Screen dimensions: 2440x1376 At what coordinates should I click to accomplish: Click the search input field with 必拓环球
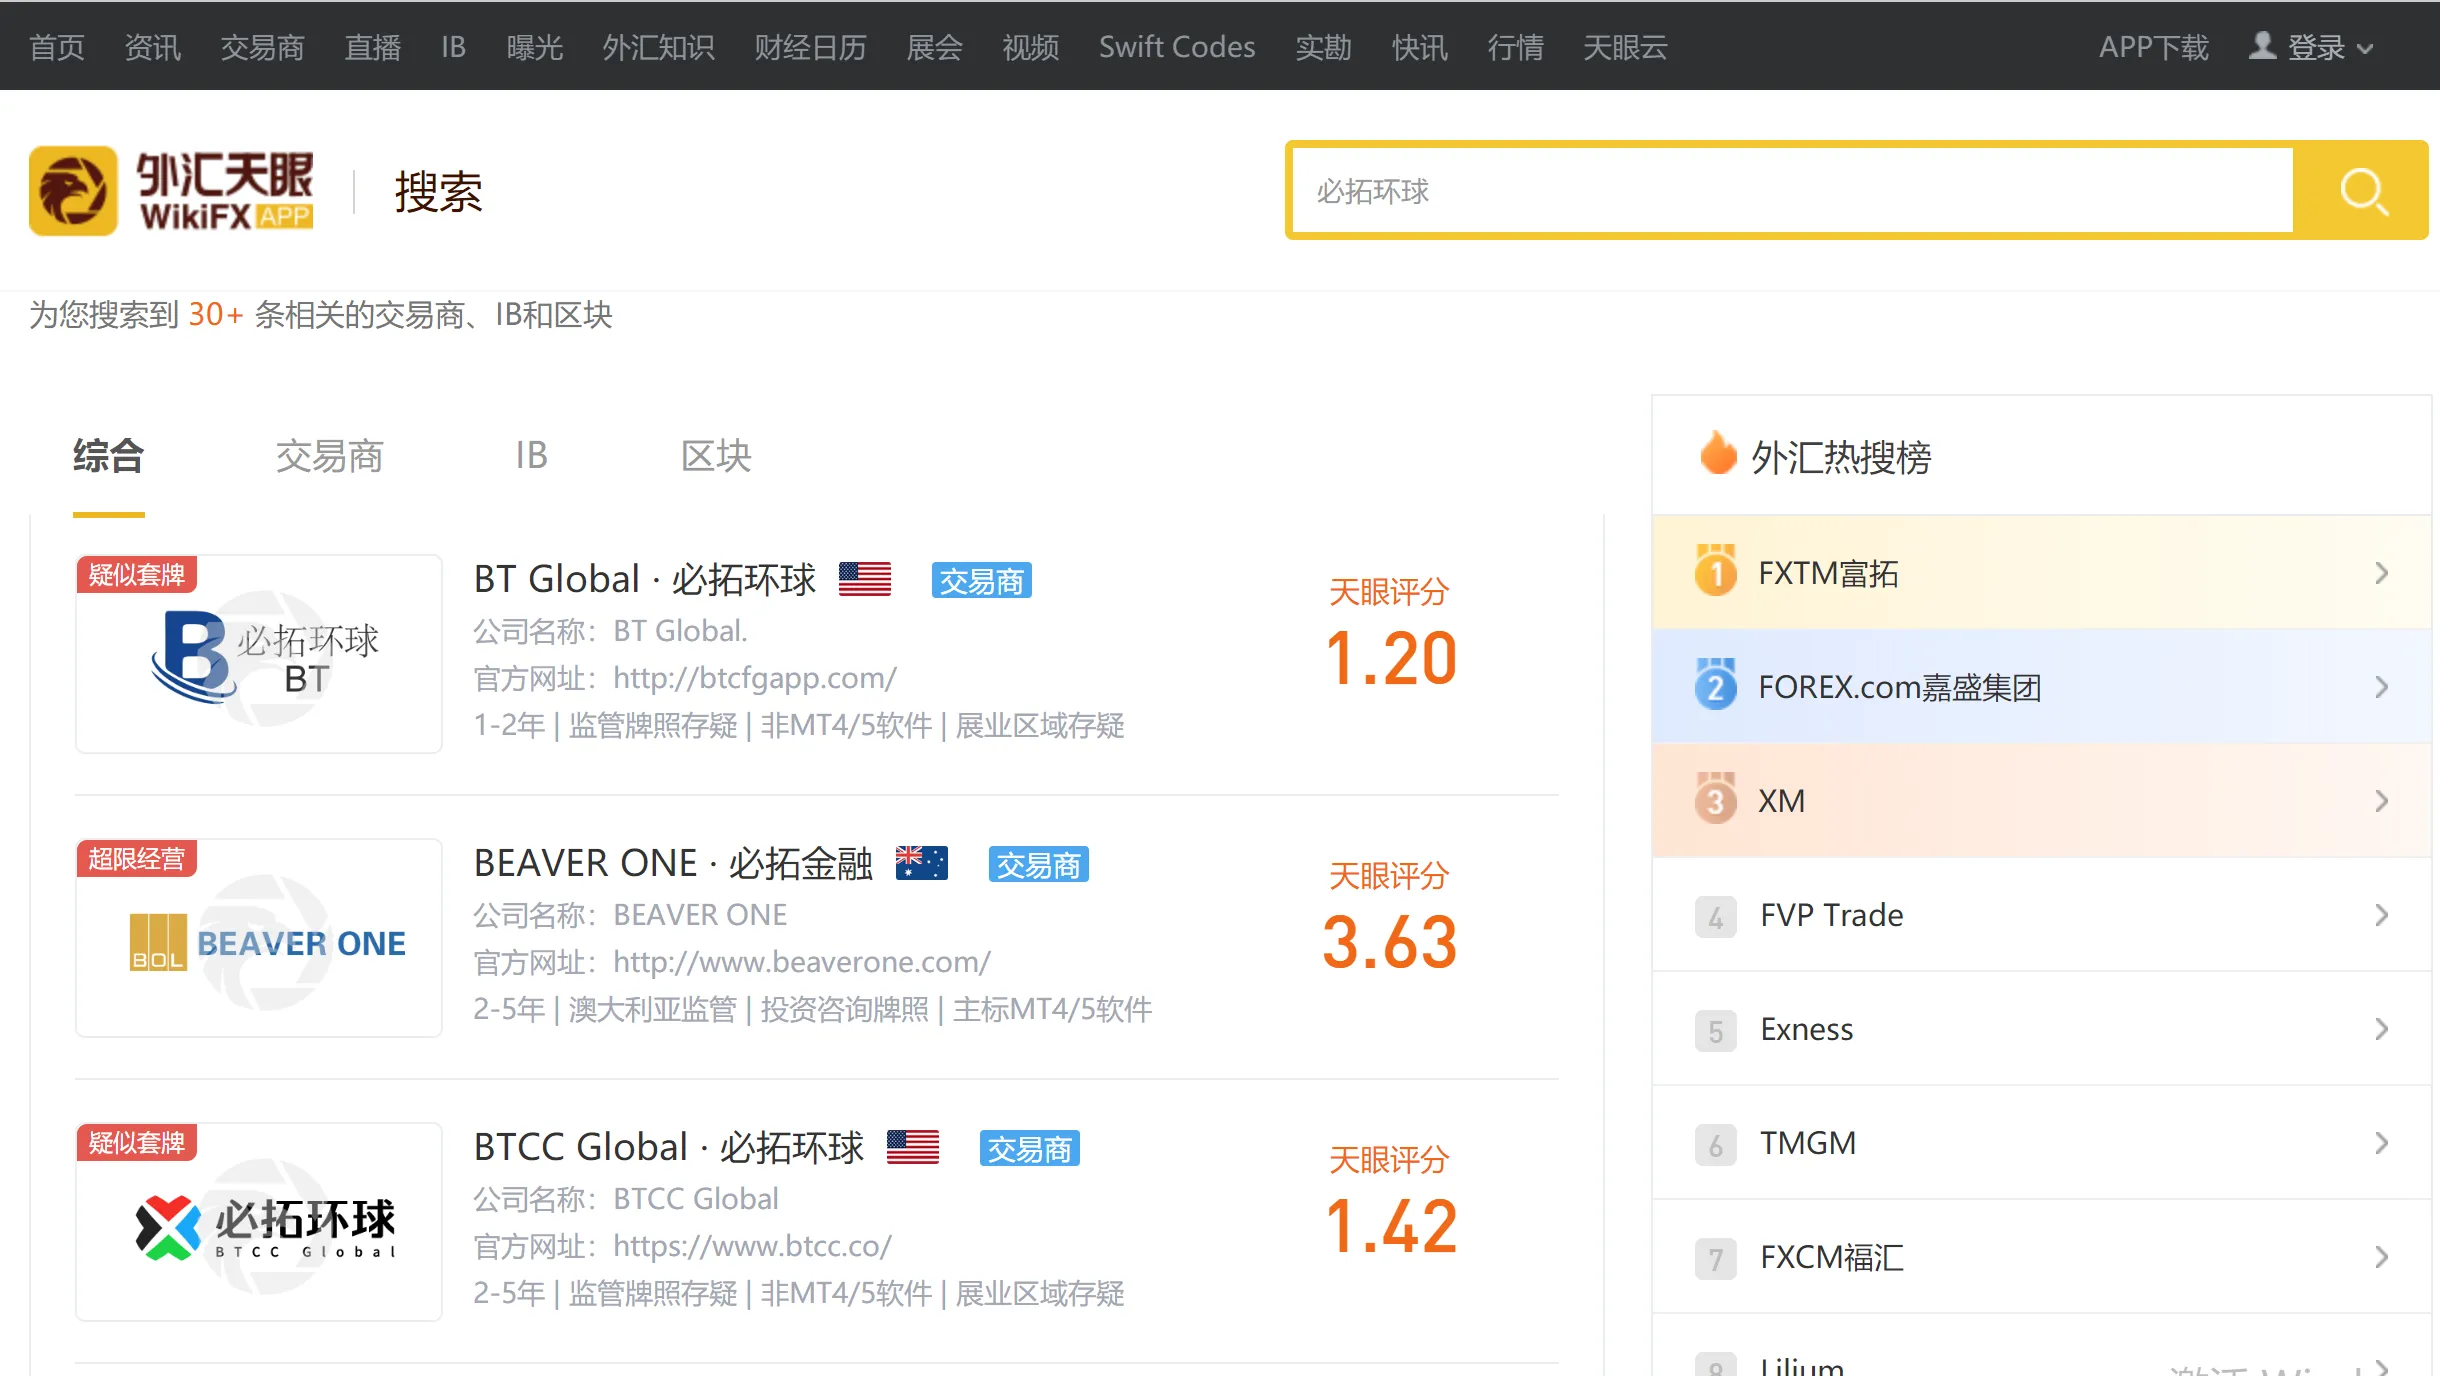click(1792, 191)
